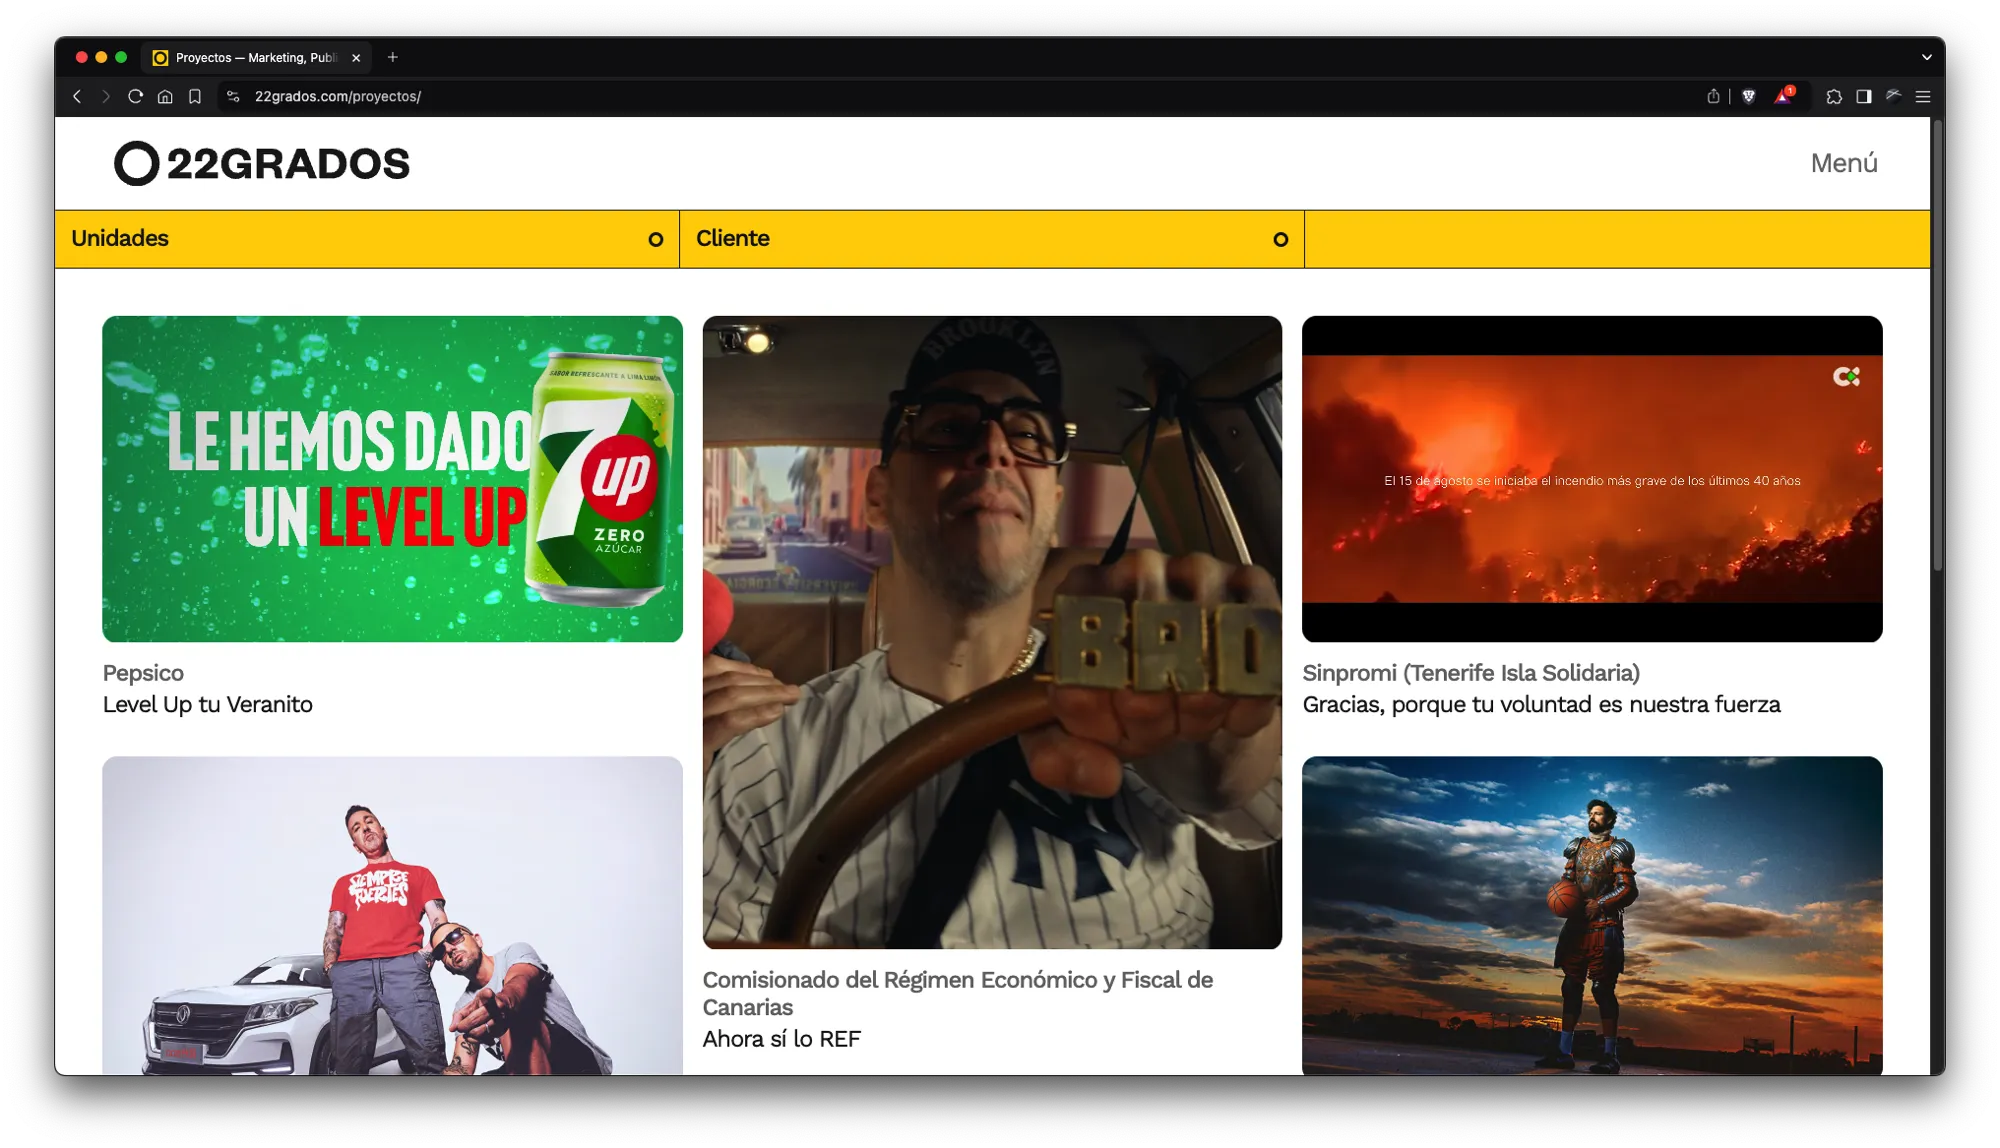Open the two men with car thumbnail
Image resolution: width=2000 pixels, height=1148 pixels.
(x=392, y=915)
